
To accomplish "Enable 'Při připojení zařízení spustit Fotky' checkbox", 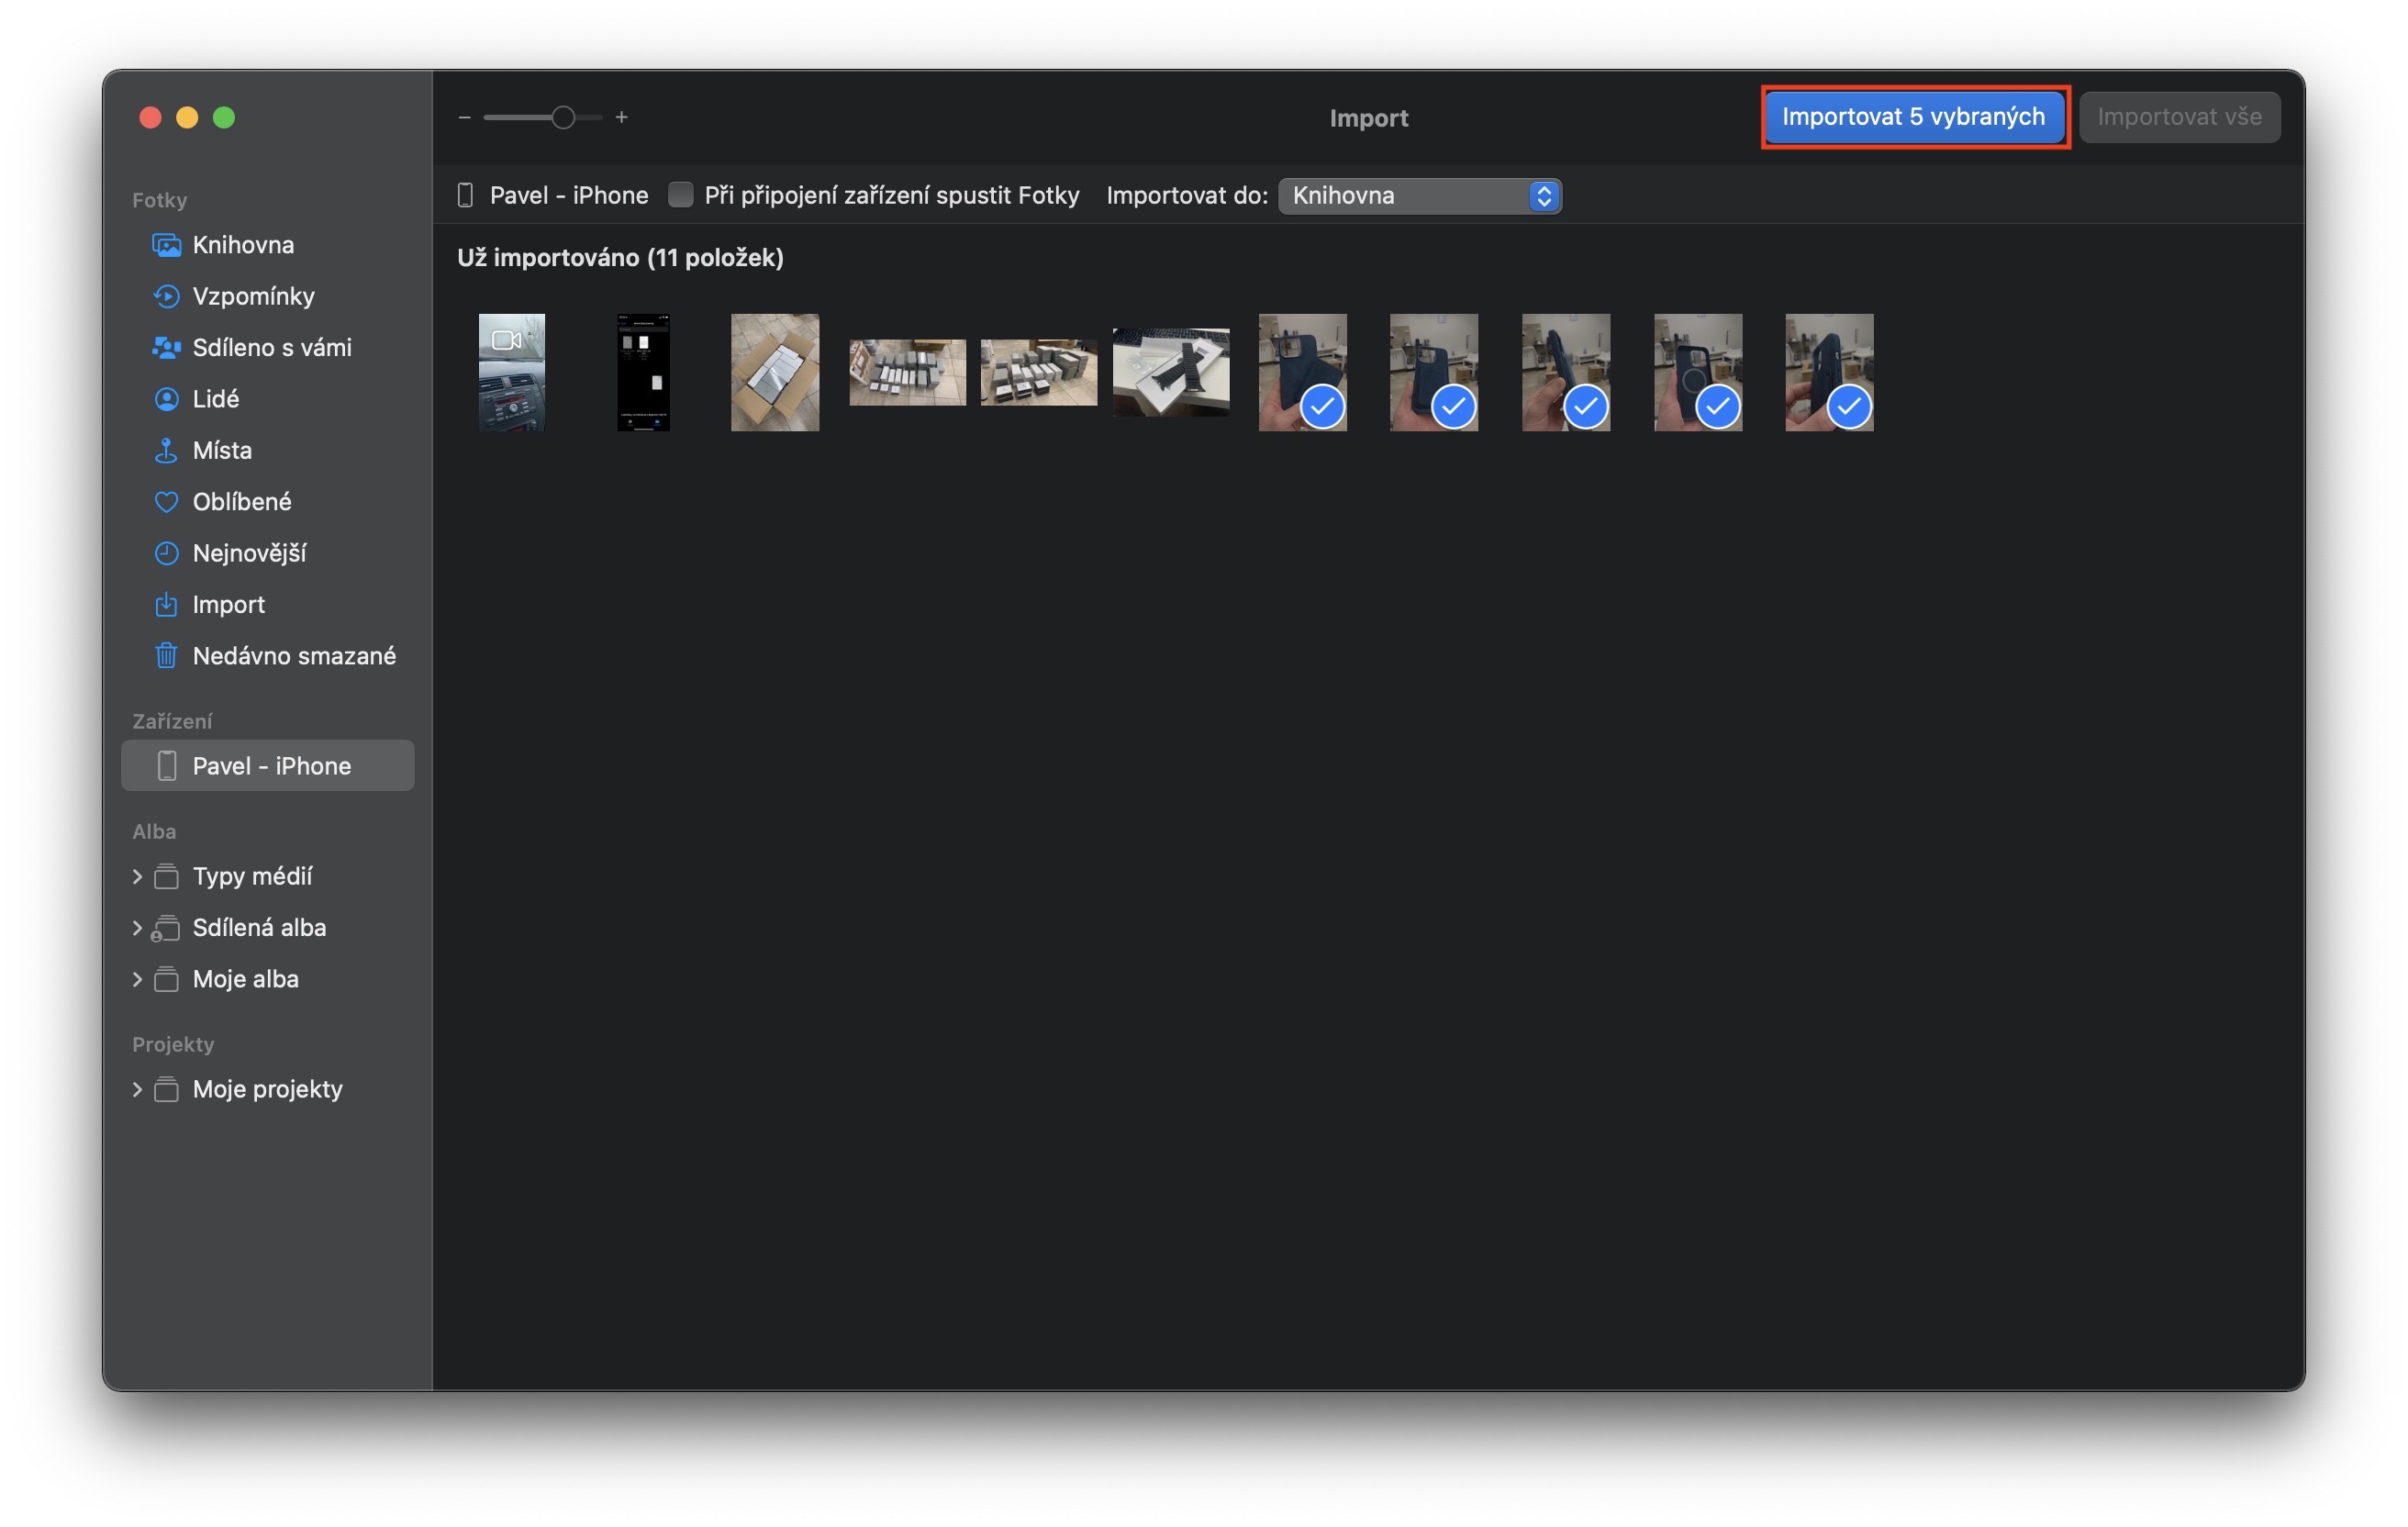I will point(680,195).
